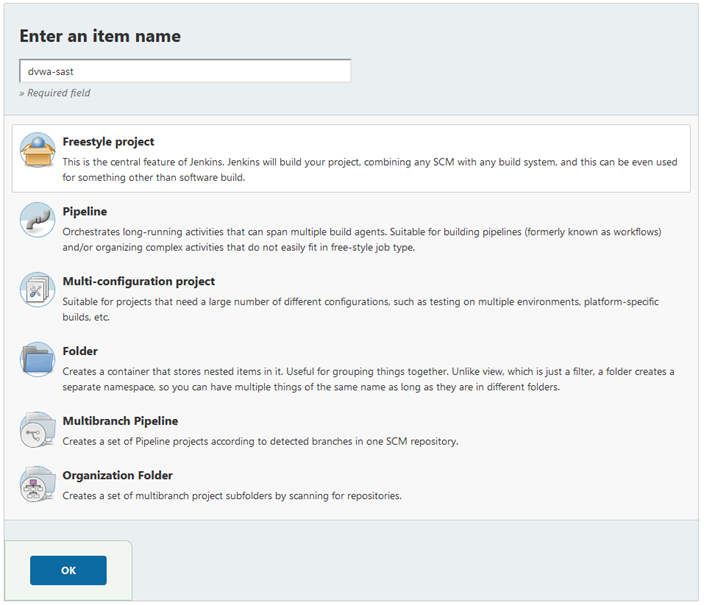The height and width of the screenshot is (605, 704).
Task: Select the Organization Folder heading
Action: (x=118, y=476)
